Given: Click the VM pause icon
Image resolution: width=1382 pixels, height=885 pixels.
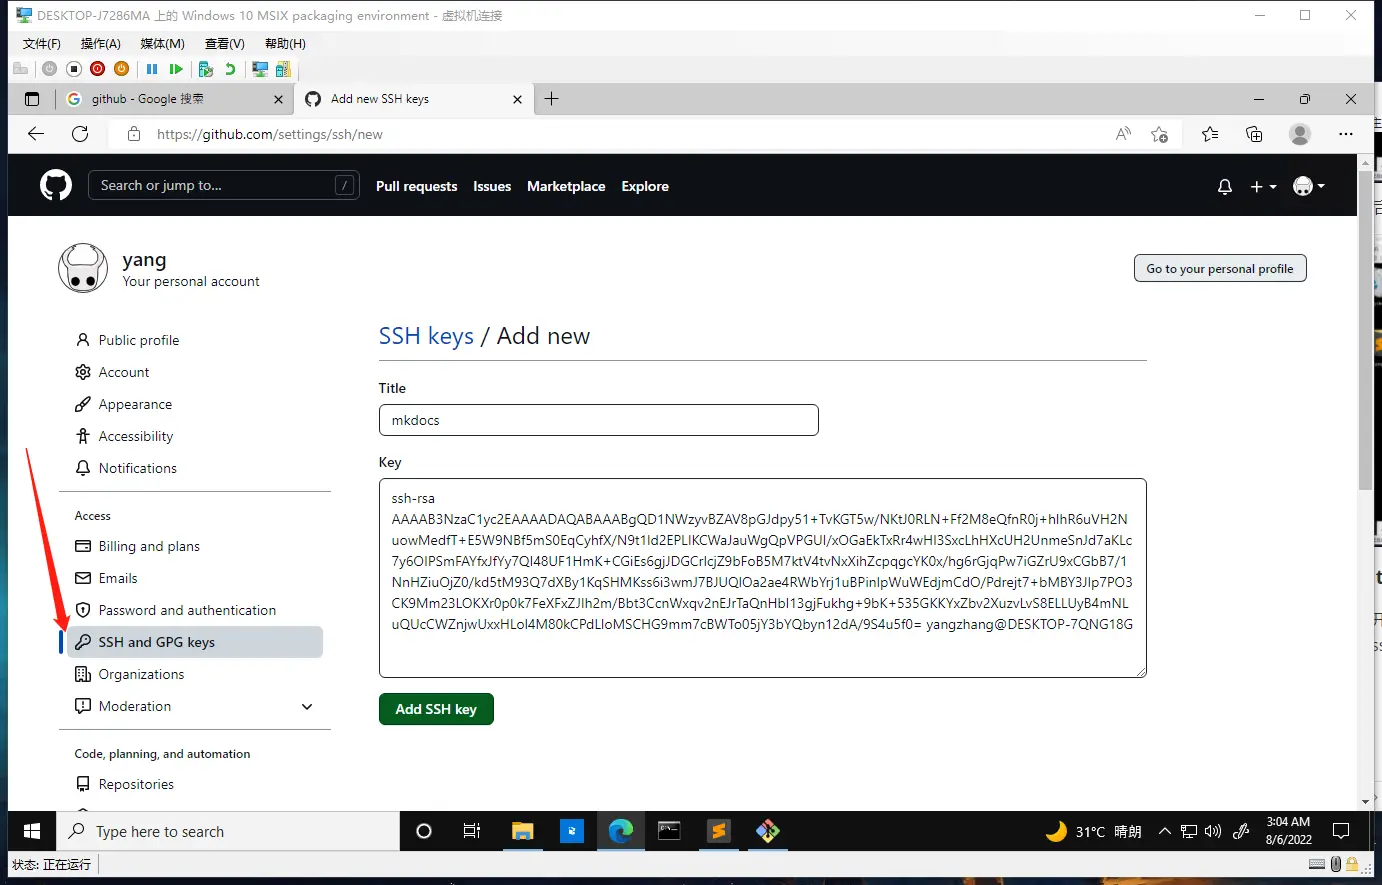Looking at the screenshot, I should [x=152, y=69].
